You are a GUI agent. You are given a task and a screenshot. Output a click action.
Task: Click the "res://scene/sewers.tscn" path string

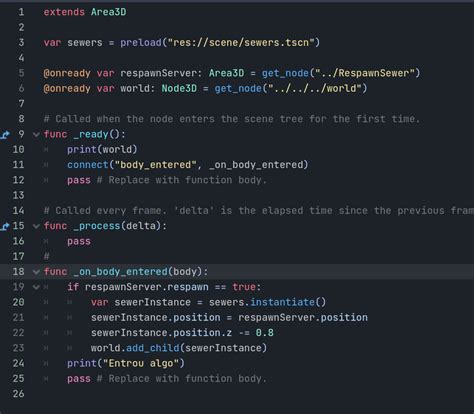(x=241, y=43)
